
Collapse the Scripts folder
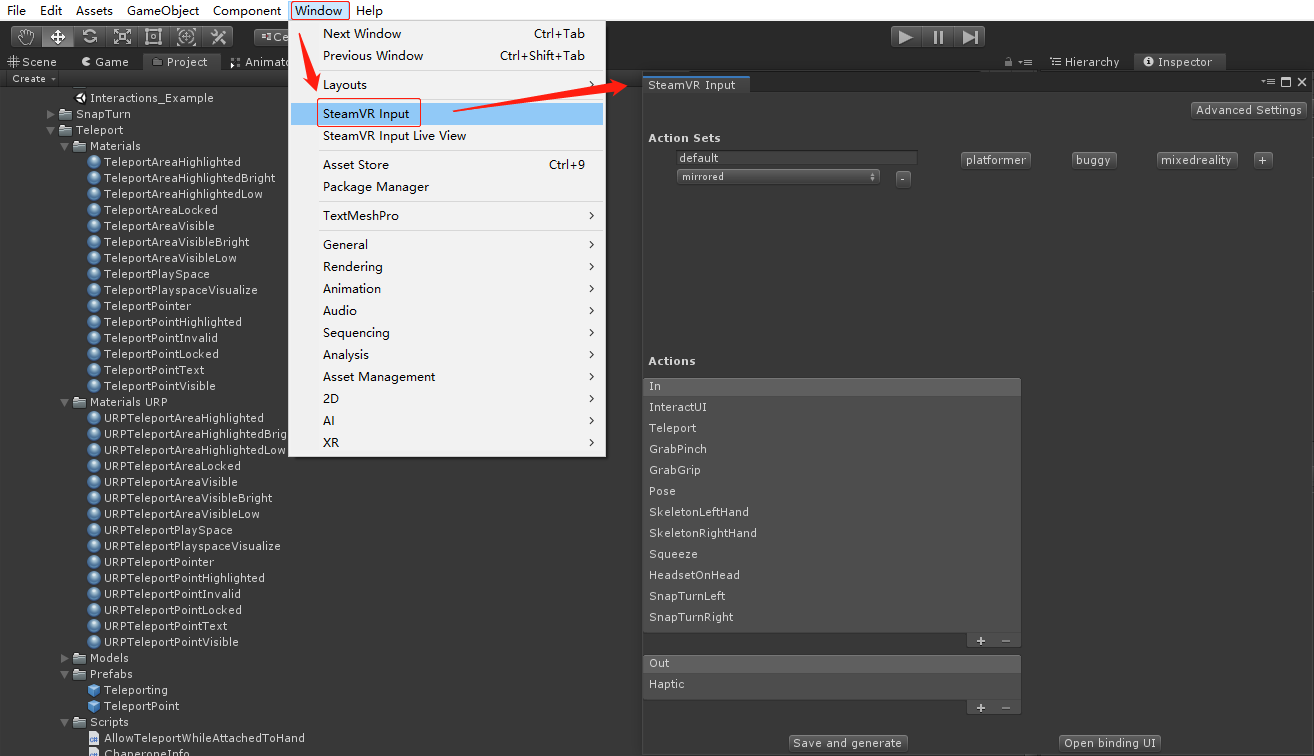click(65, 722)
